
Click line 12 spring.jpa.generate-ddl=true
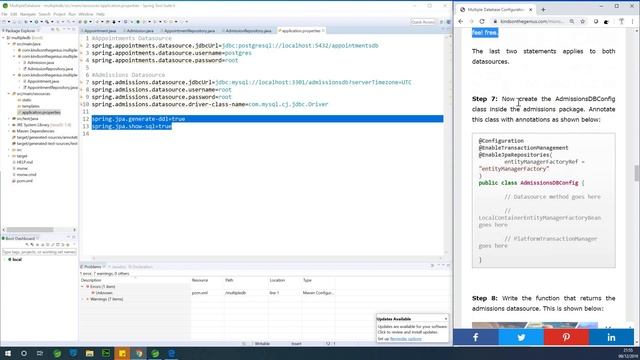pyautogui.click(x=138, y=119)
